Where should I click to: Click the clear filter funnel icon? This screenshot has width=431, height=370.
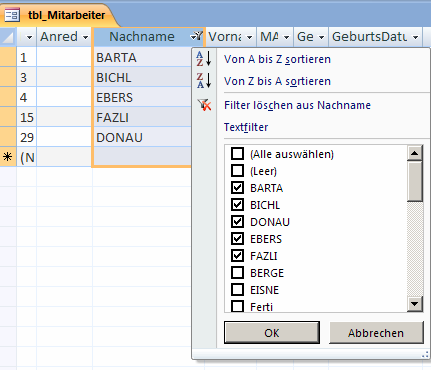coord(204,105)
